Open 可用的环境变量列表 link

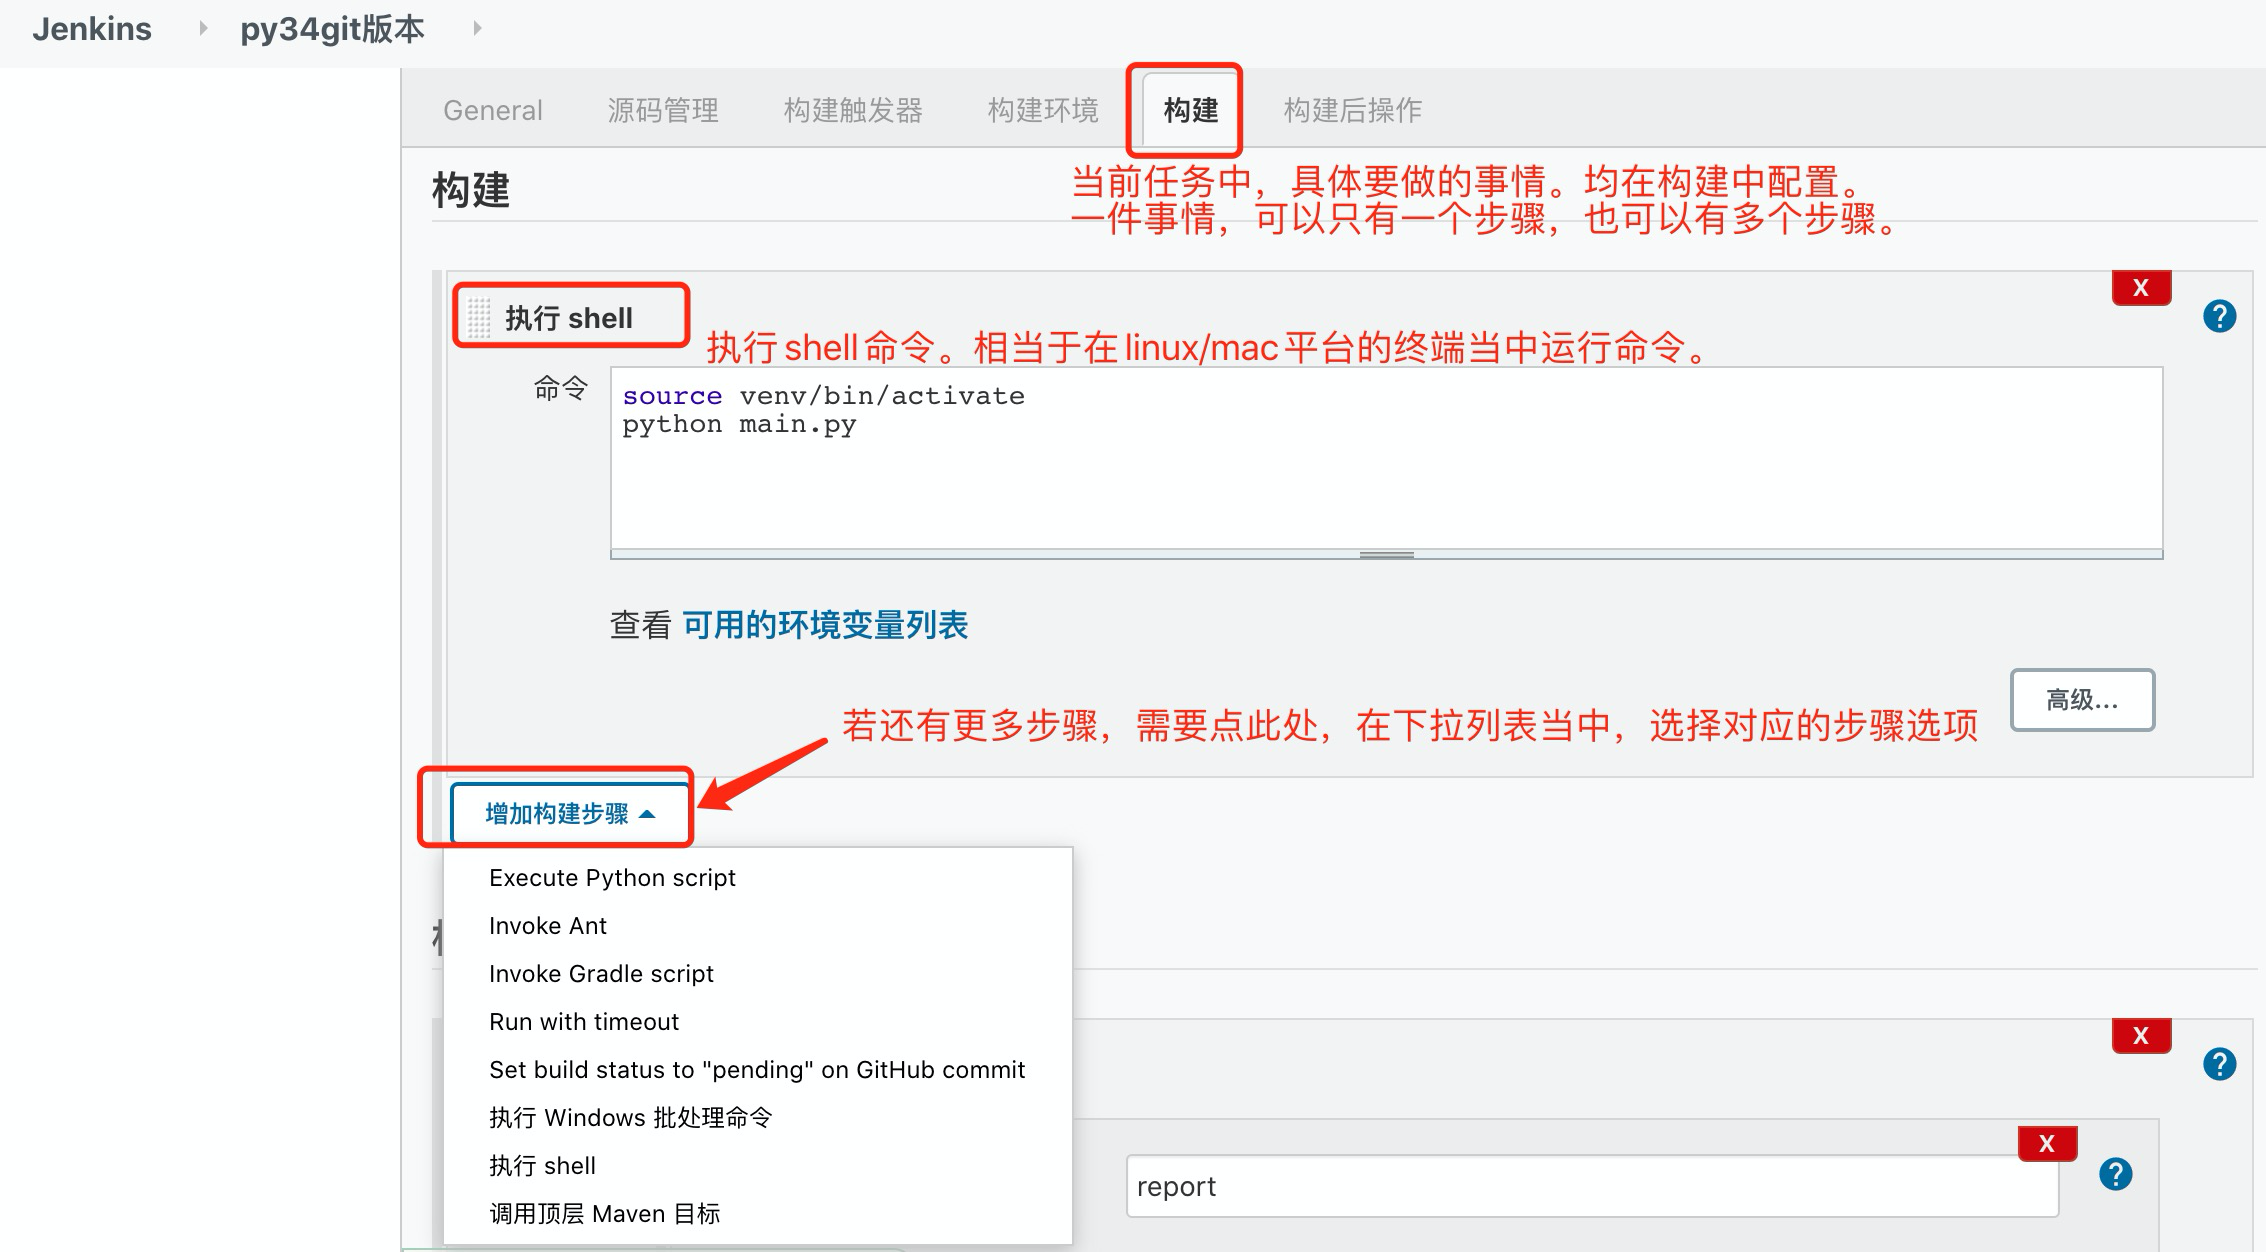tap(825, 626)
